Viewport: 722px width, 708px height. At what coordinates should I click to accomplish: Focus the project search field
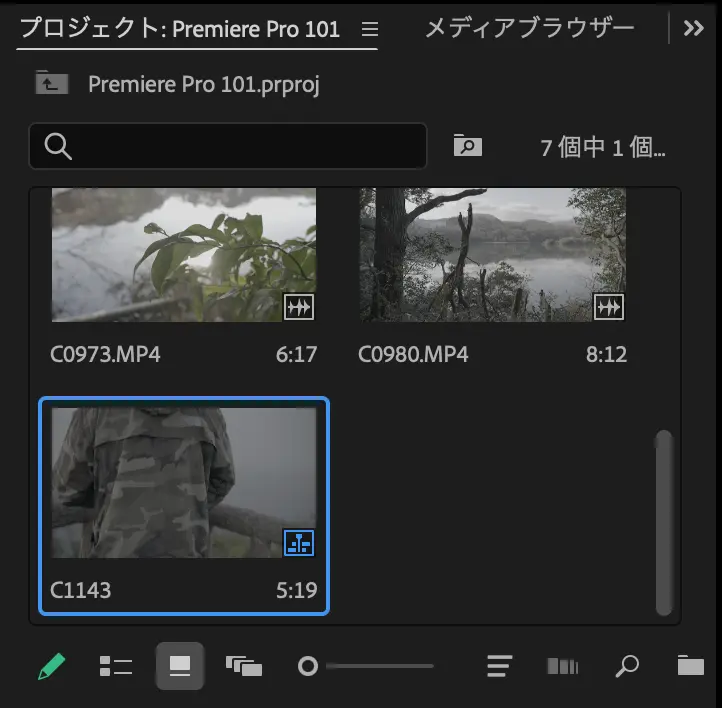pyautogui.click(x=228, y=146)
